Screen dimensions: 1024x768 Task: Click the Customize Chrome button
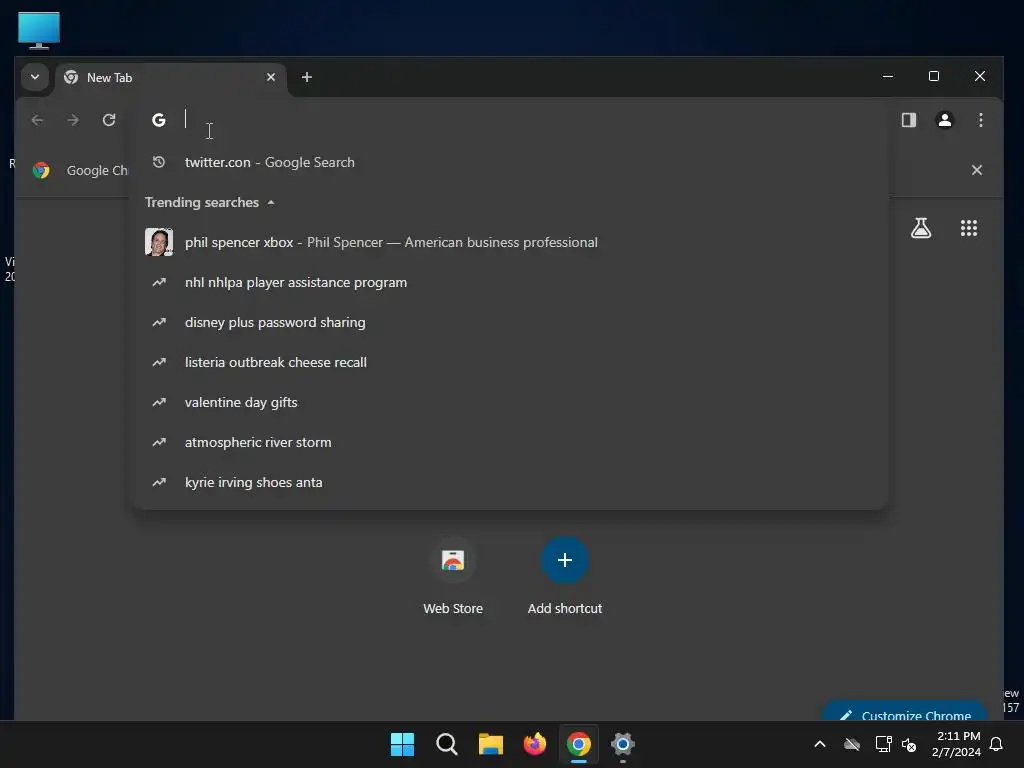coord(905,712)
